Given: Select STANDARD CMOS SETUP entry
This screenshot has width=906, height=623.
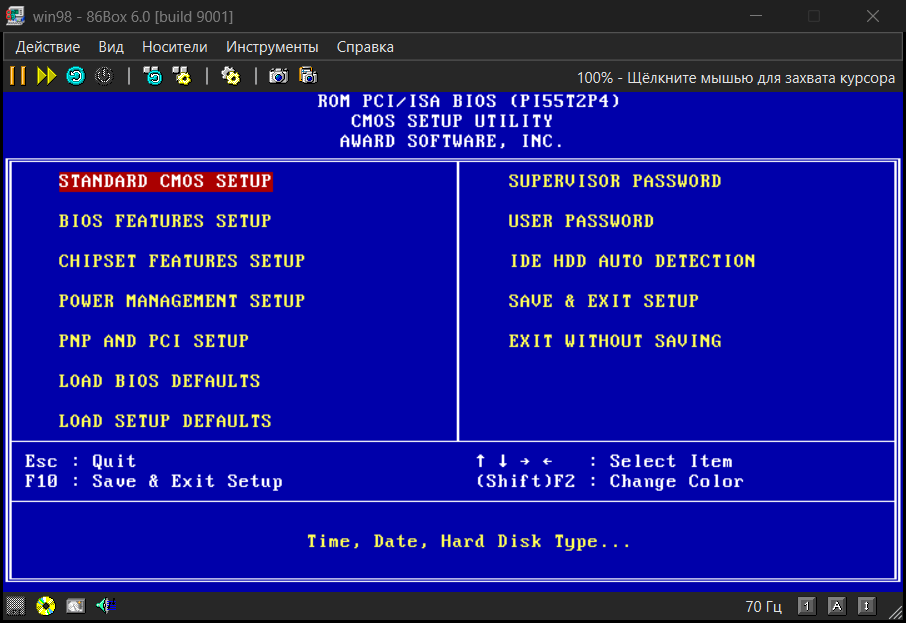Looking at the screenshot, I should pyautogui.click(x=165, y=181).
